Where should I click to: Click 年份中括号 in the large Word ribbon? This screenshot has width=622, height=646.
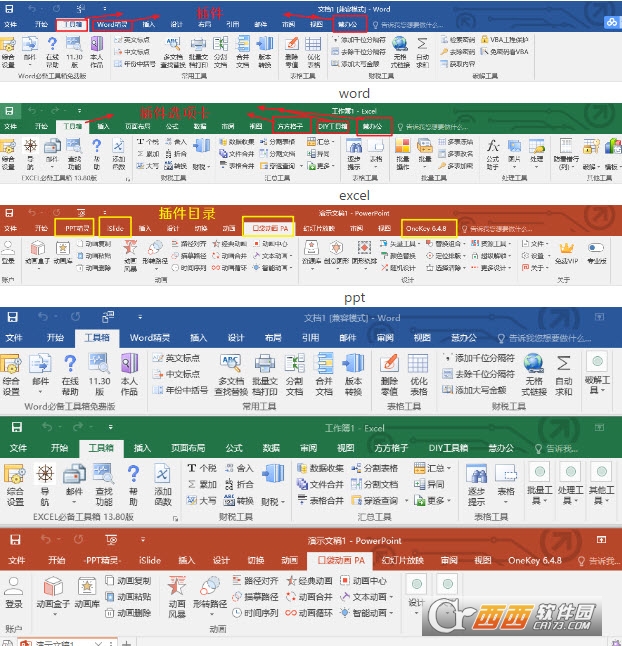180,390
